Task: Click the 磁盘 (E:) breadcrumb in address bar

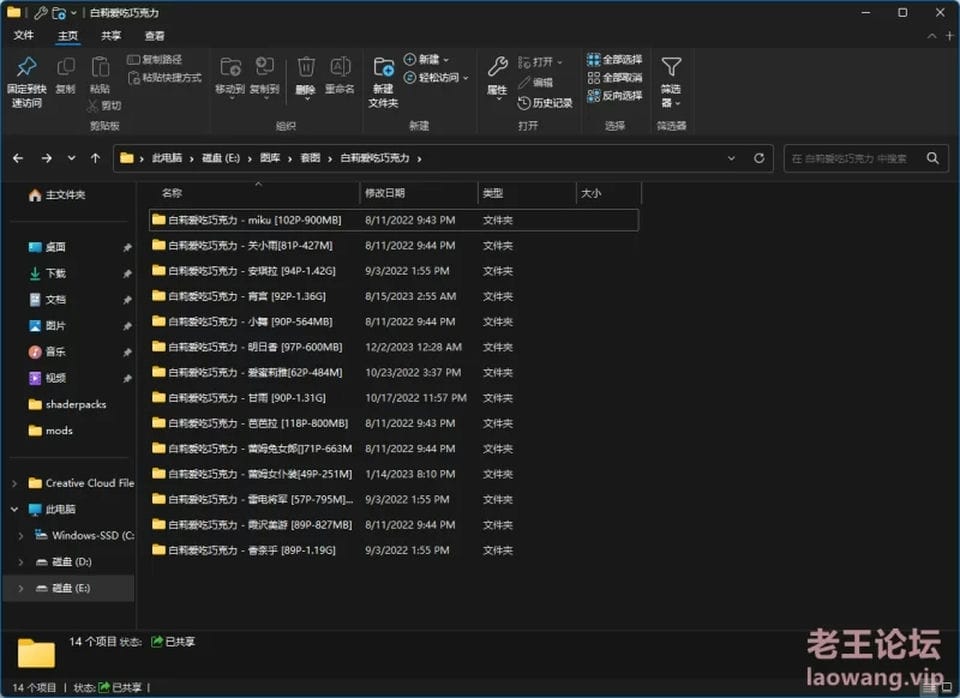Action: 221,158
